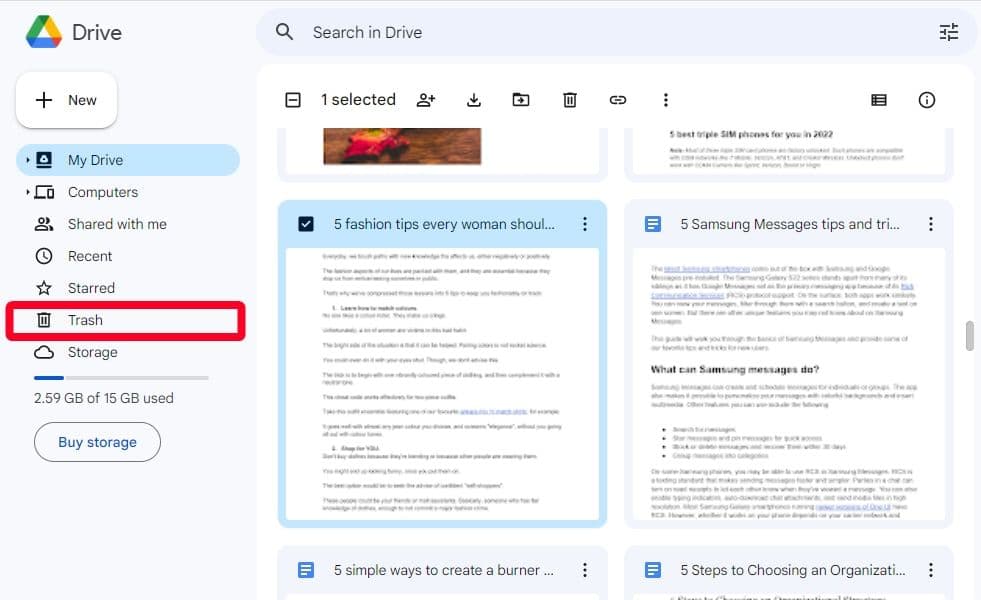Switch file display to list layout
Viewport: 981px width, 600px height.
pos(879,100)
